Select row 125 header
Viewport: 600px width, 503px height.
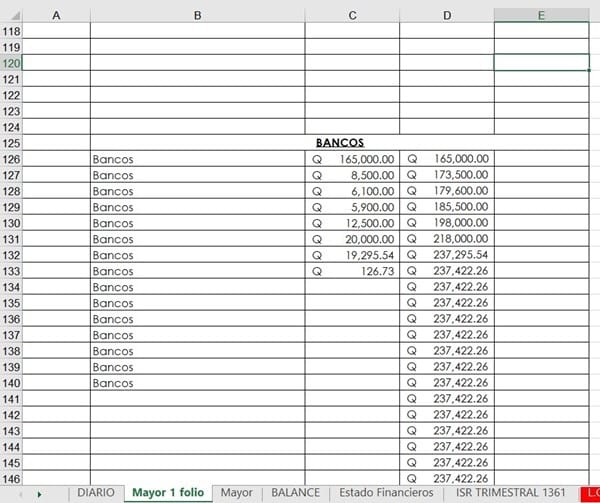point(11,143)
